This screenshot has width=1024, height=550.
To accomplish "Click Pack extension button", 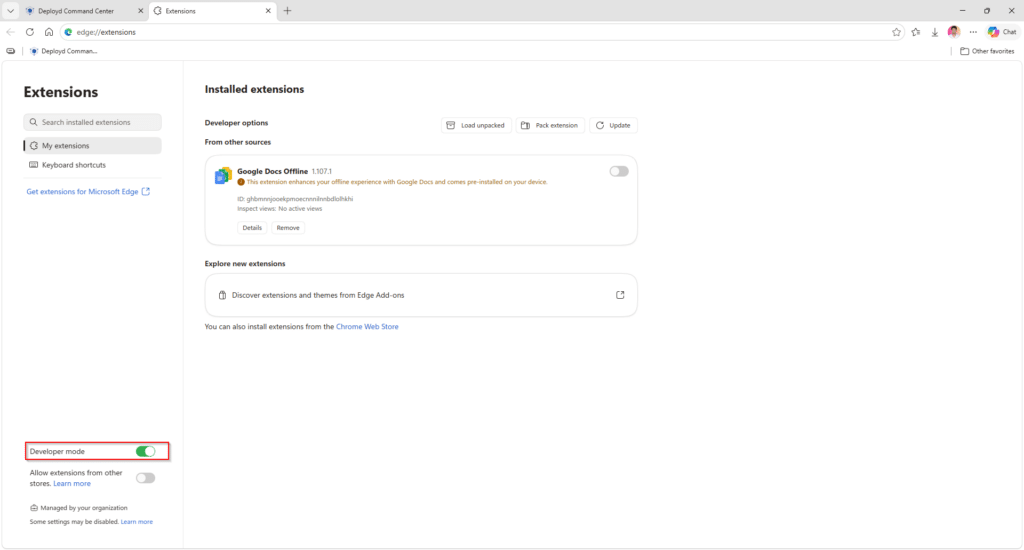I will tap(550, 125).
